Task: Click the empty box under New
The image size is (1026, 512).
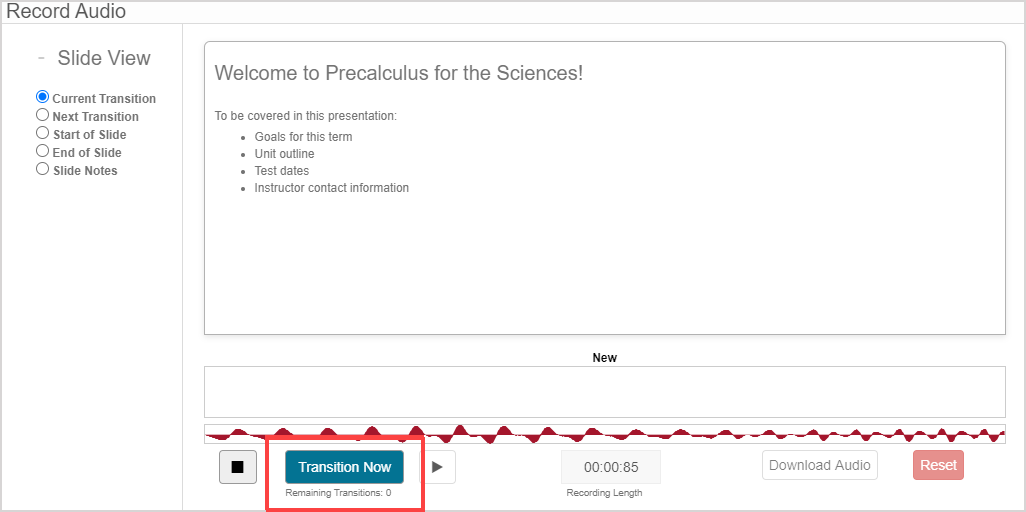Action: pos(604,391)
